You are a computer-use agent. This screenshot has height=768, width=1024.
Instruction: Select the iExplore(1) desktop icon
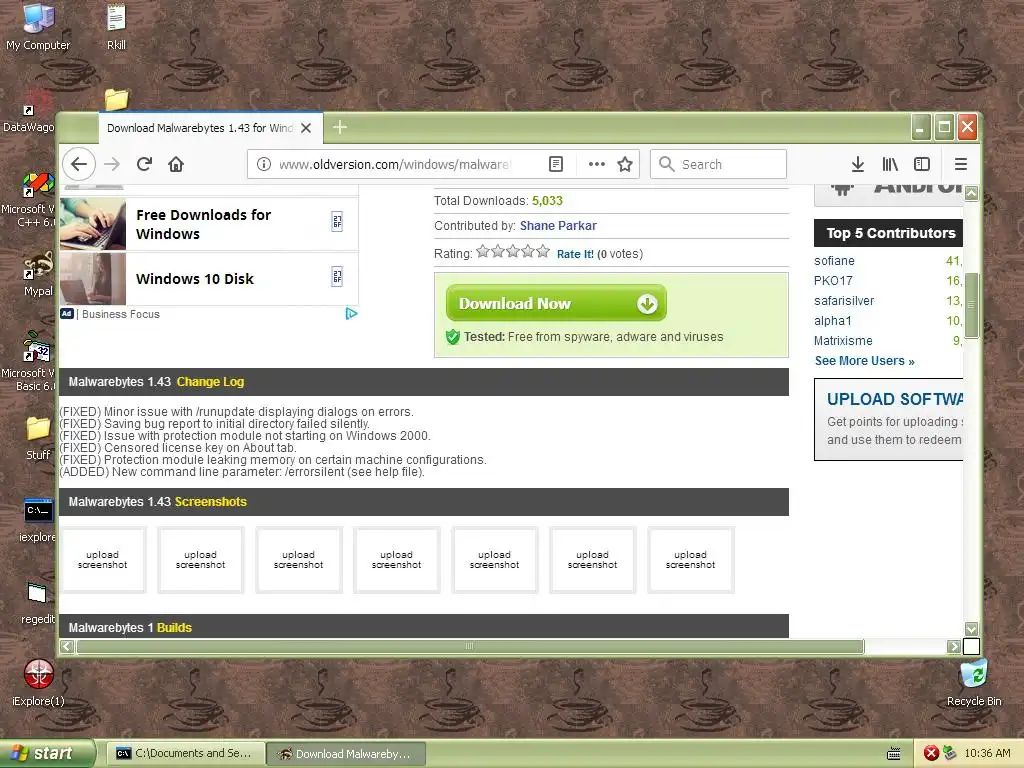coord(38,683)
